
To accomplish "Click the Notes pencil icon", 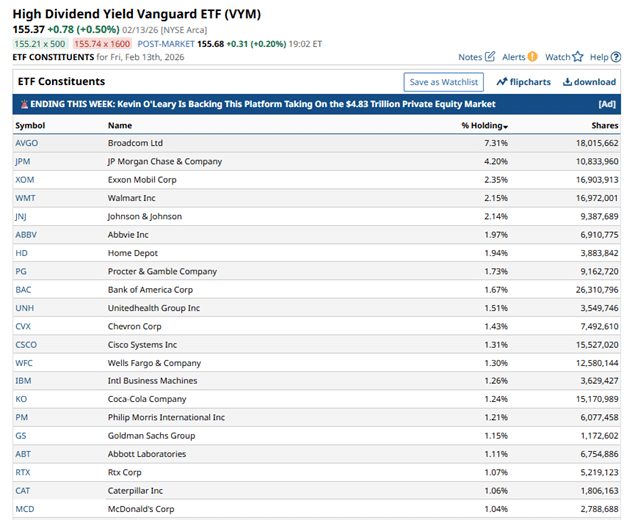I will 490,56.
